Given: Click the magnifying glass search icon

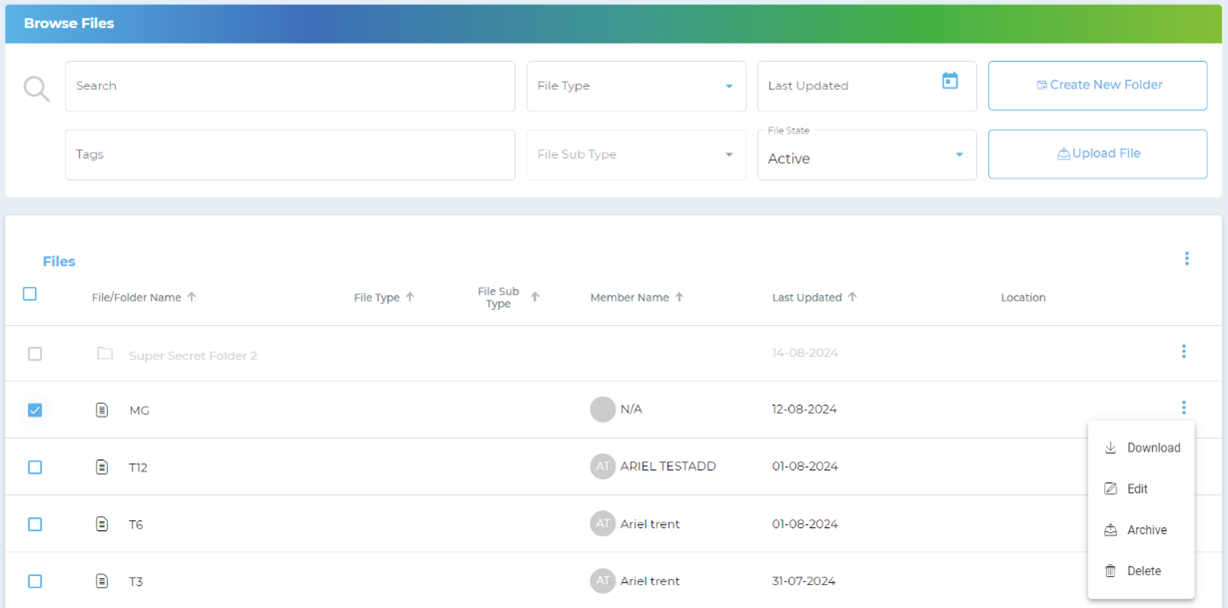Looking at the screenshot, I should (37, 88).
